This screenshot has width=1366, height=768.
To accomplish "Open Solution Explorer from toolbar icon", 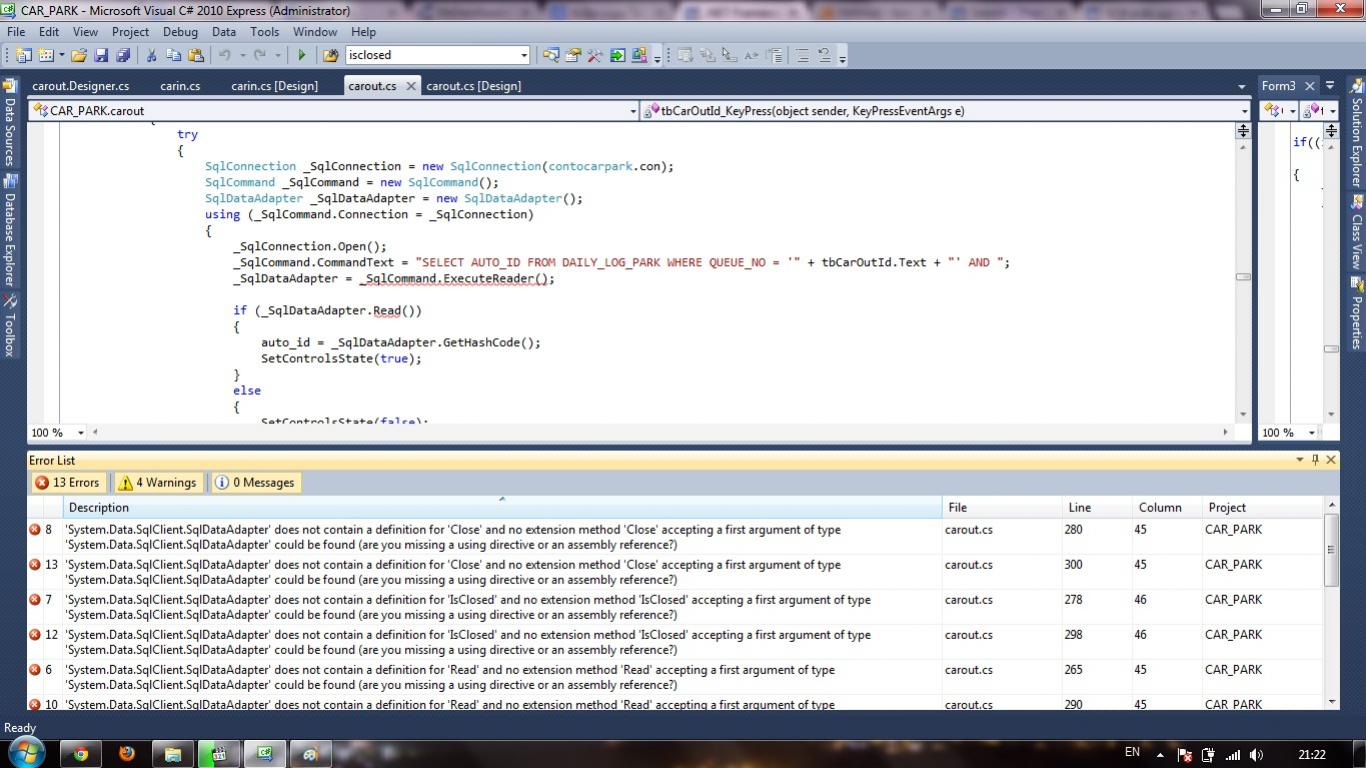I will pos(551,55).
